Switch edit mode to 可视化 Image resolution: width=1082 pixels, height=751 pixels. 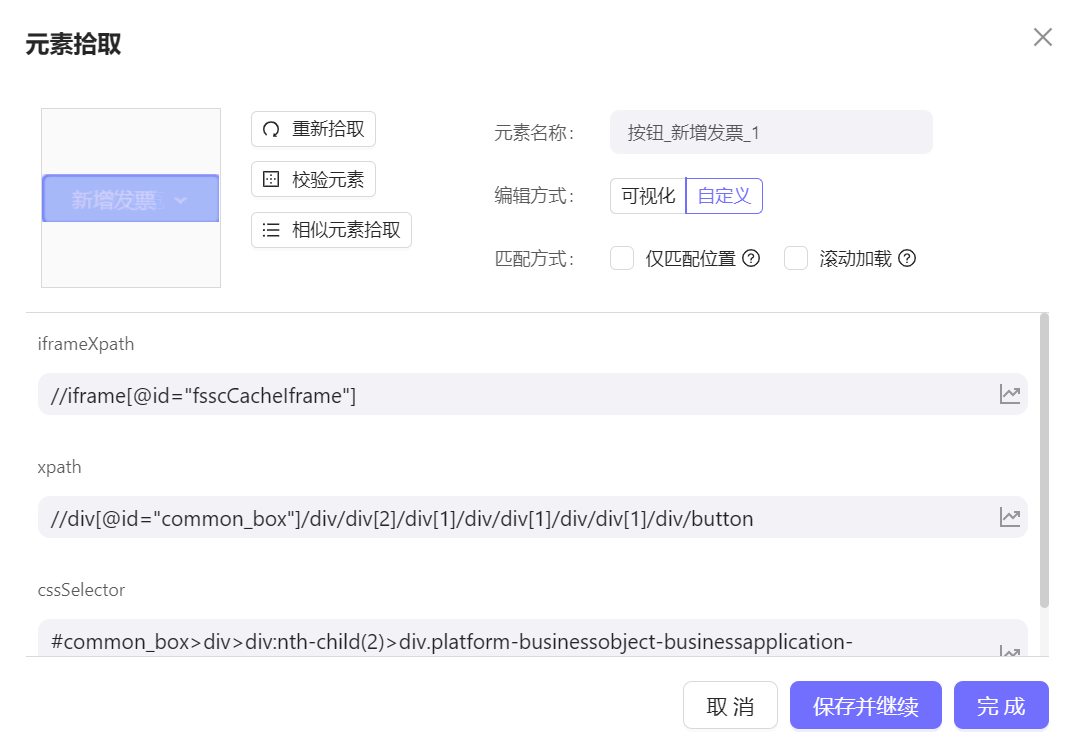point(648,196)
